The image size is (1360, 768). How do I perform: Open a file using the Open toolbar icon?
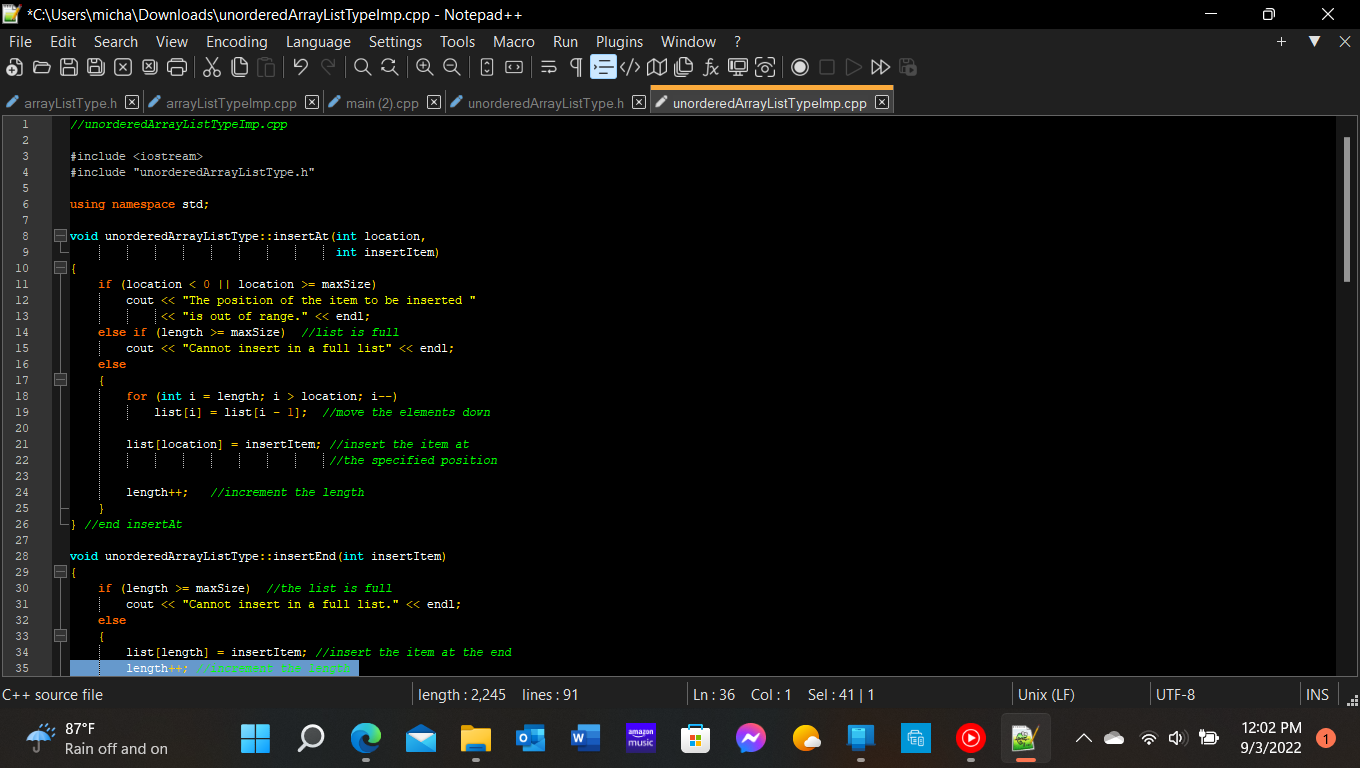coord(41,67)
